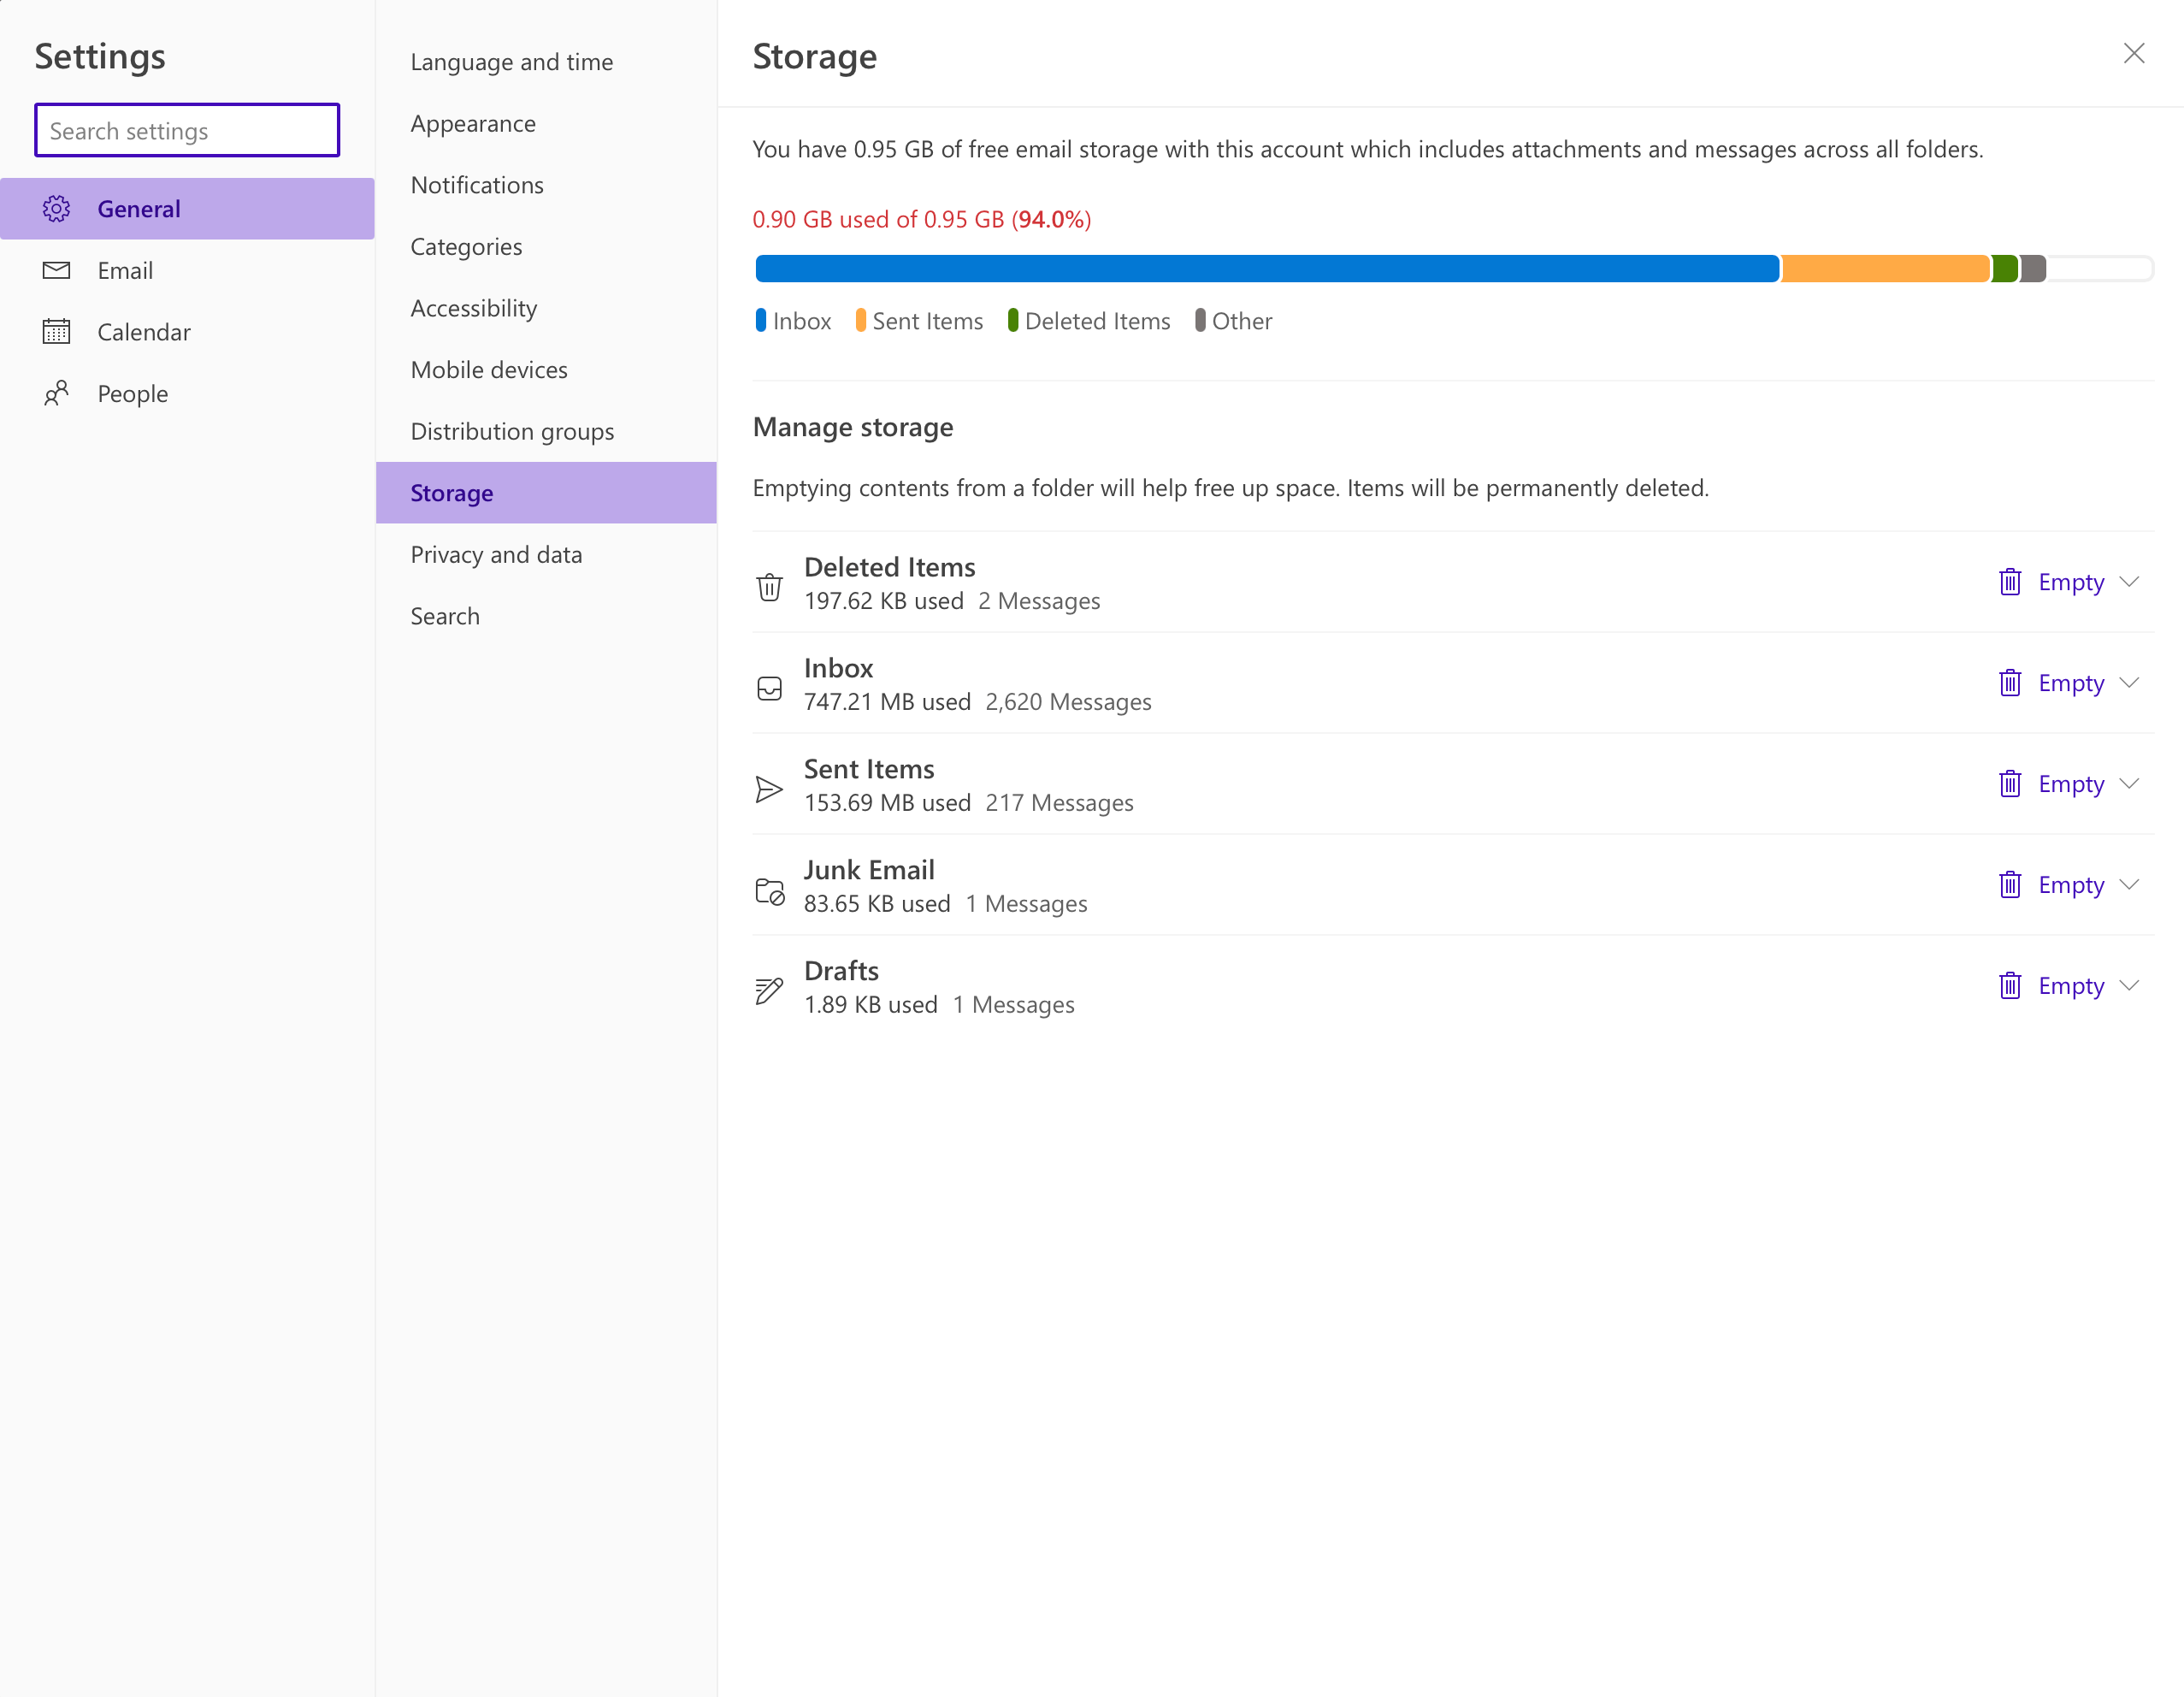Click the Drafts pencil icon

click(769, 991)
